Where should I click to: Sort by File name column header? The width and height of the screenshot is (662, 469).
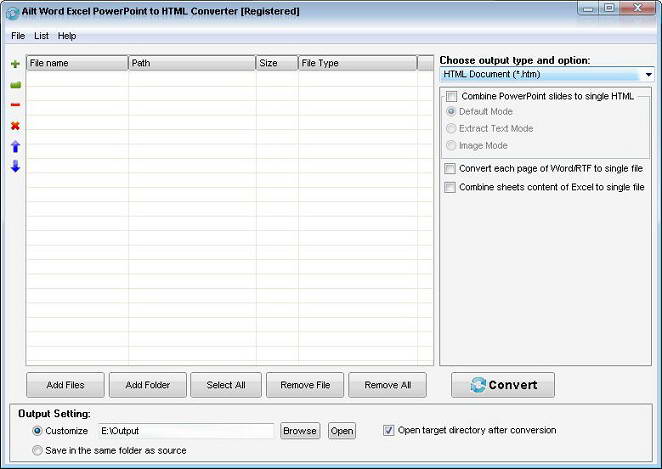pos(77,63)
